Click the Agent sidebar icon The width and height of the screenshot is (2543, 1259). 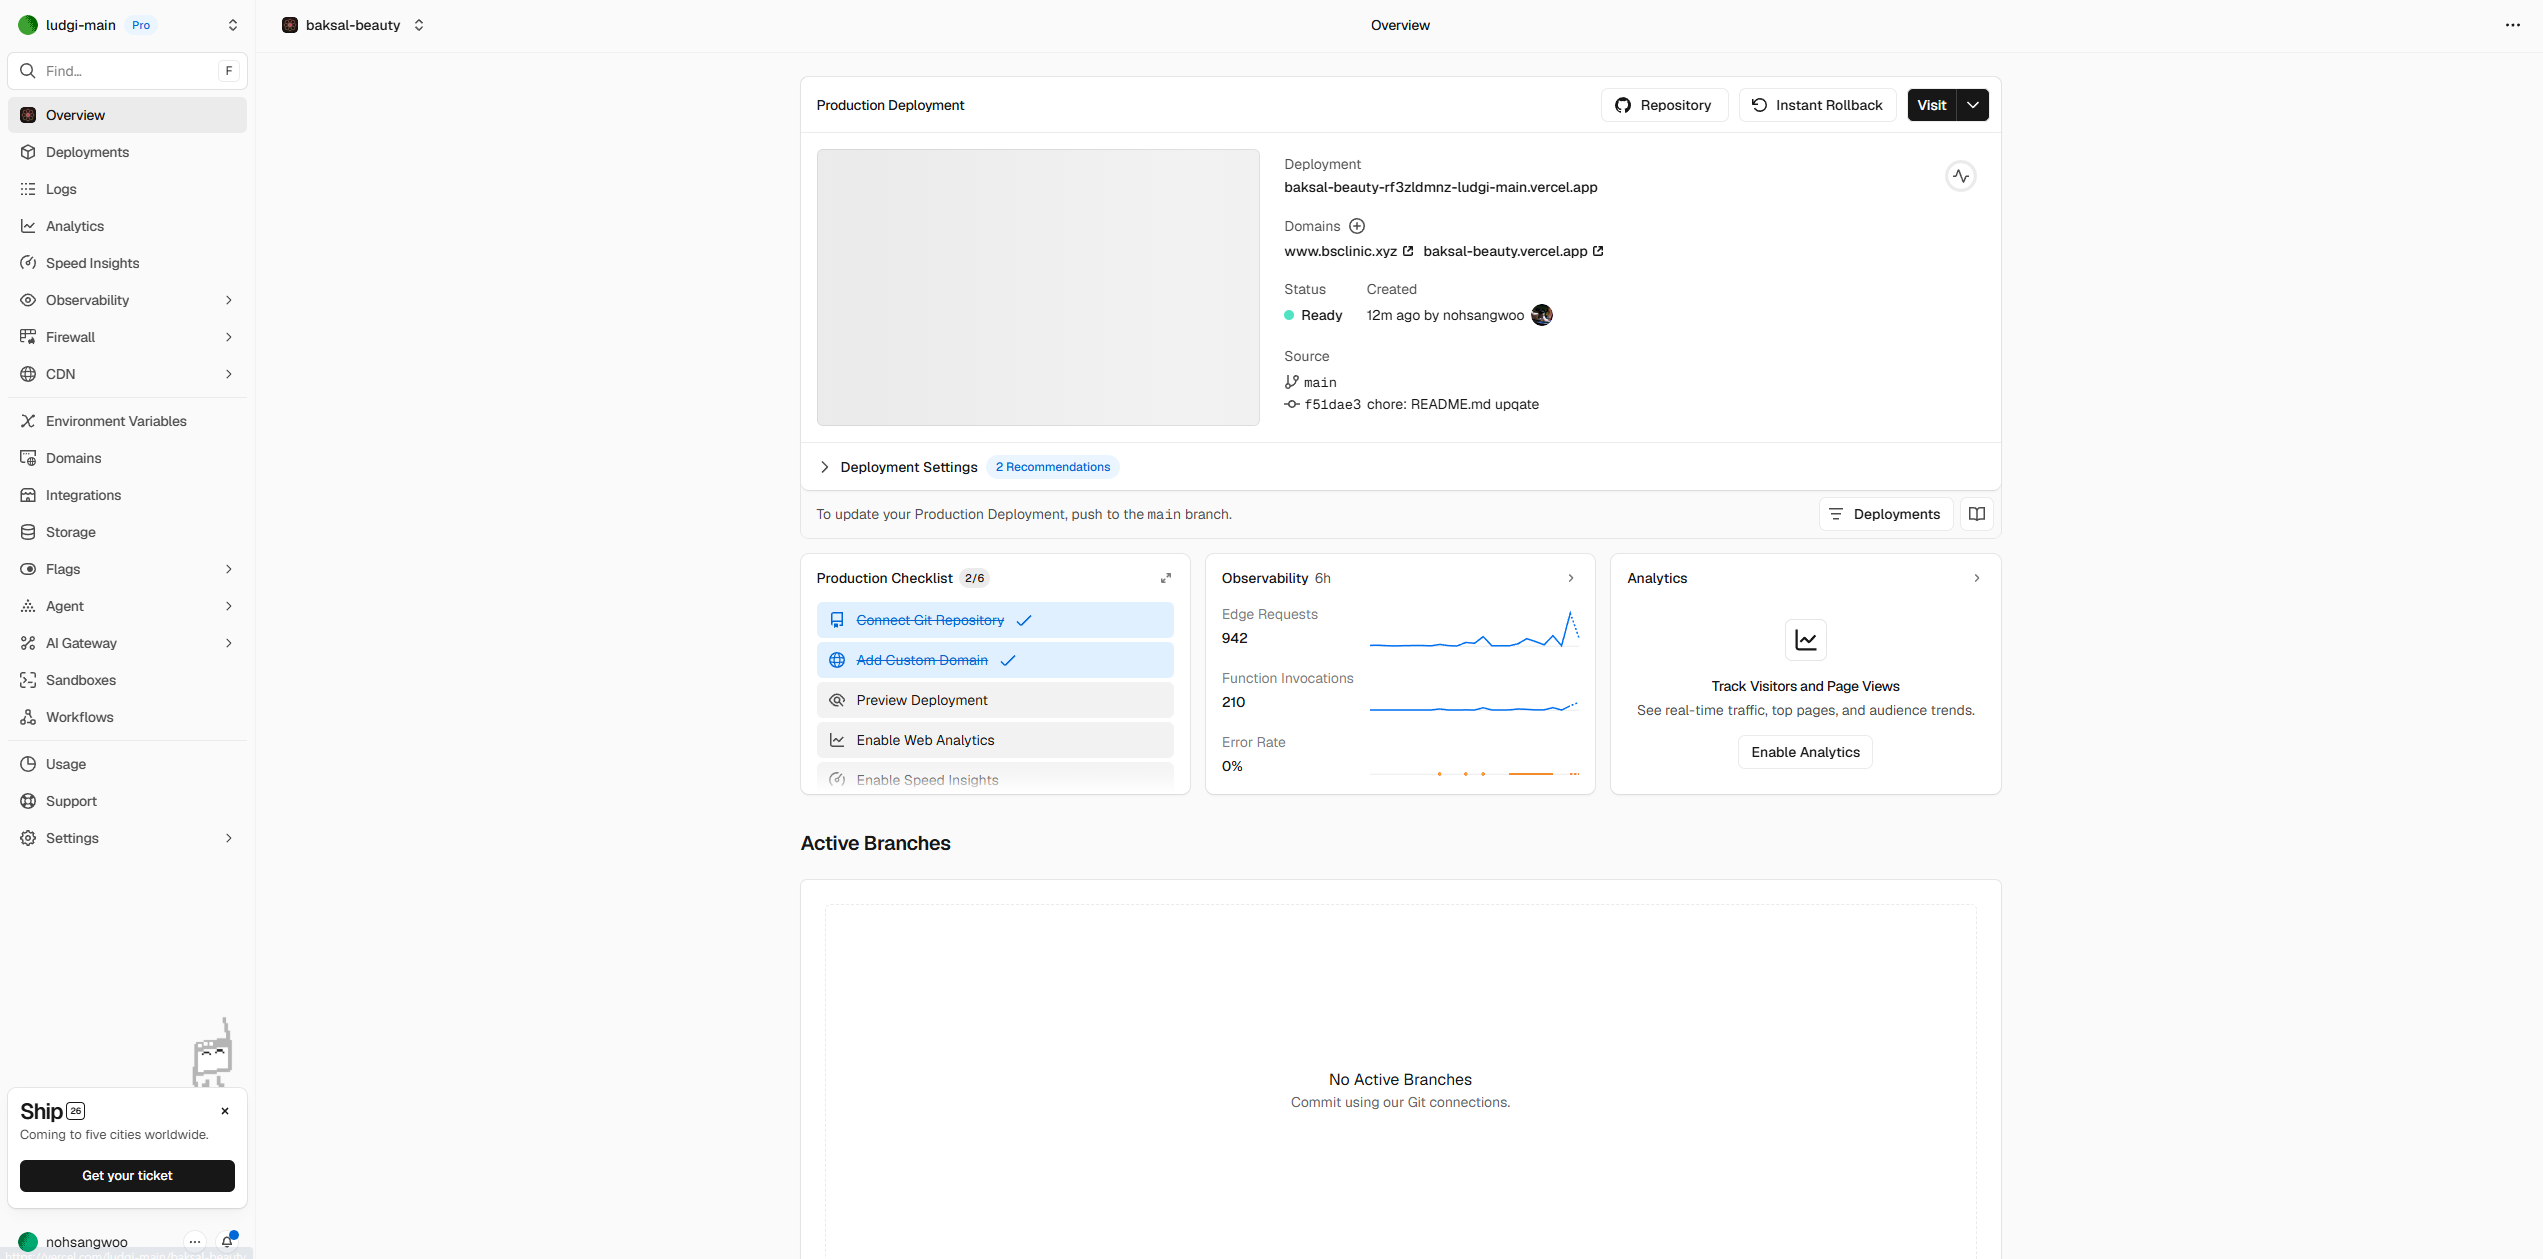pos(28,606)
